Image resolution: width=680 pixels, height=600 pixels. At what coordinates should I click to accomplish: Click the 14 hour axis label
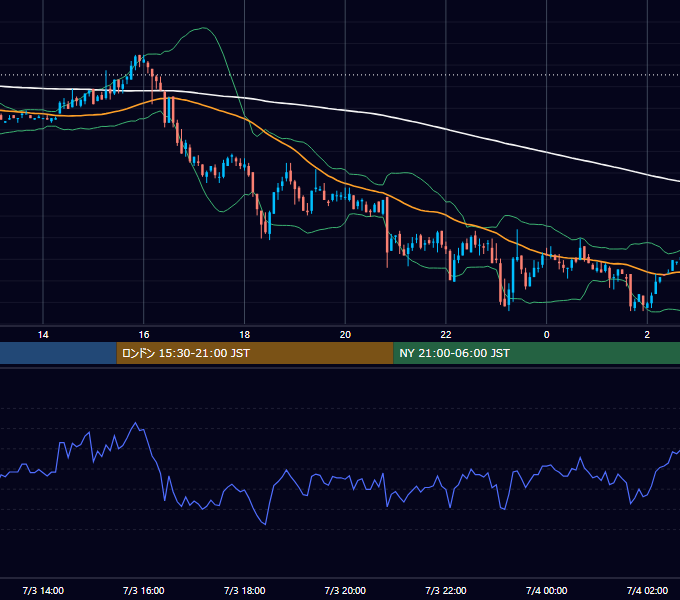(43, 335)
